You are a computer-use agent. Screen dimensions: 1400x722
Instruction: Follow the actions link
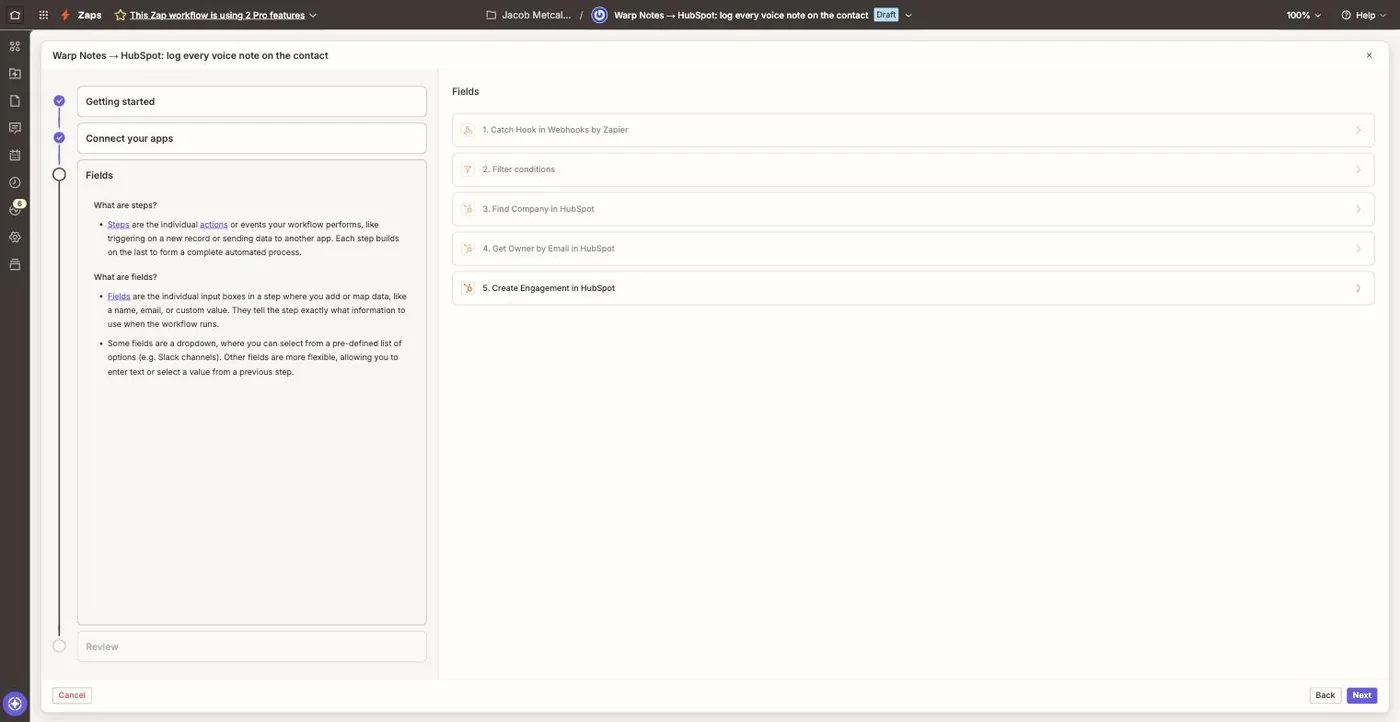pyautogui.click(x=214, y=225)
